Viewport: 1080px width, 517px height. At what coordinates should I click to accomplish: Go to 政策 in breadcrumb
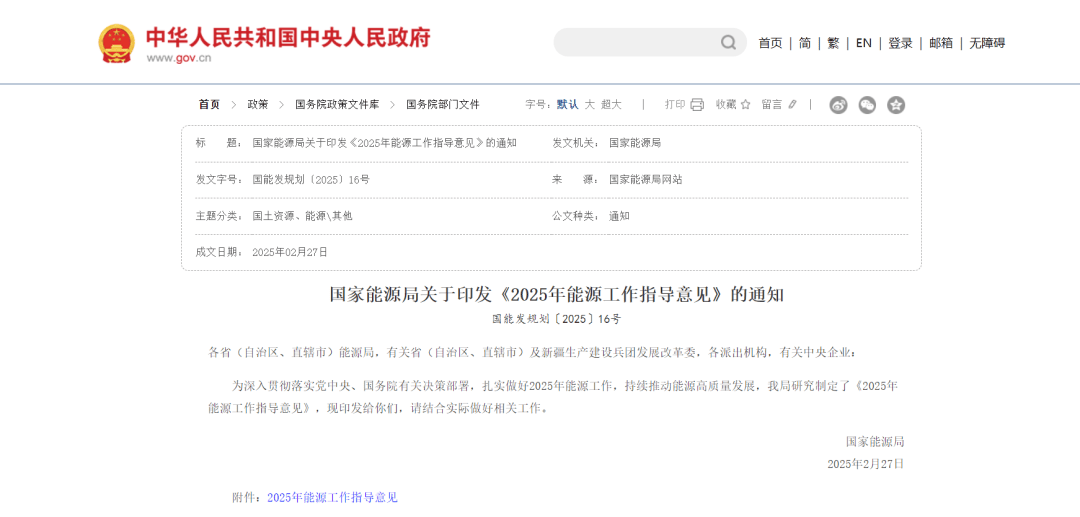pos(258,105)
